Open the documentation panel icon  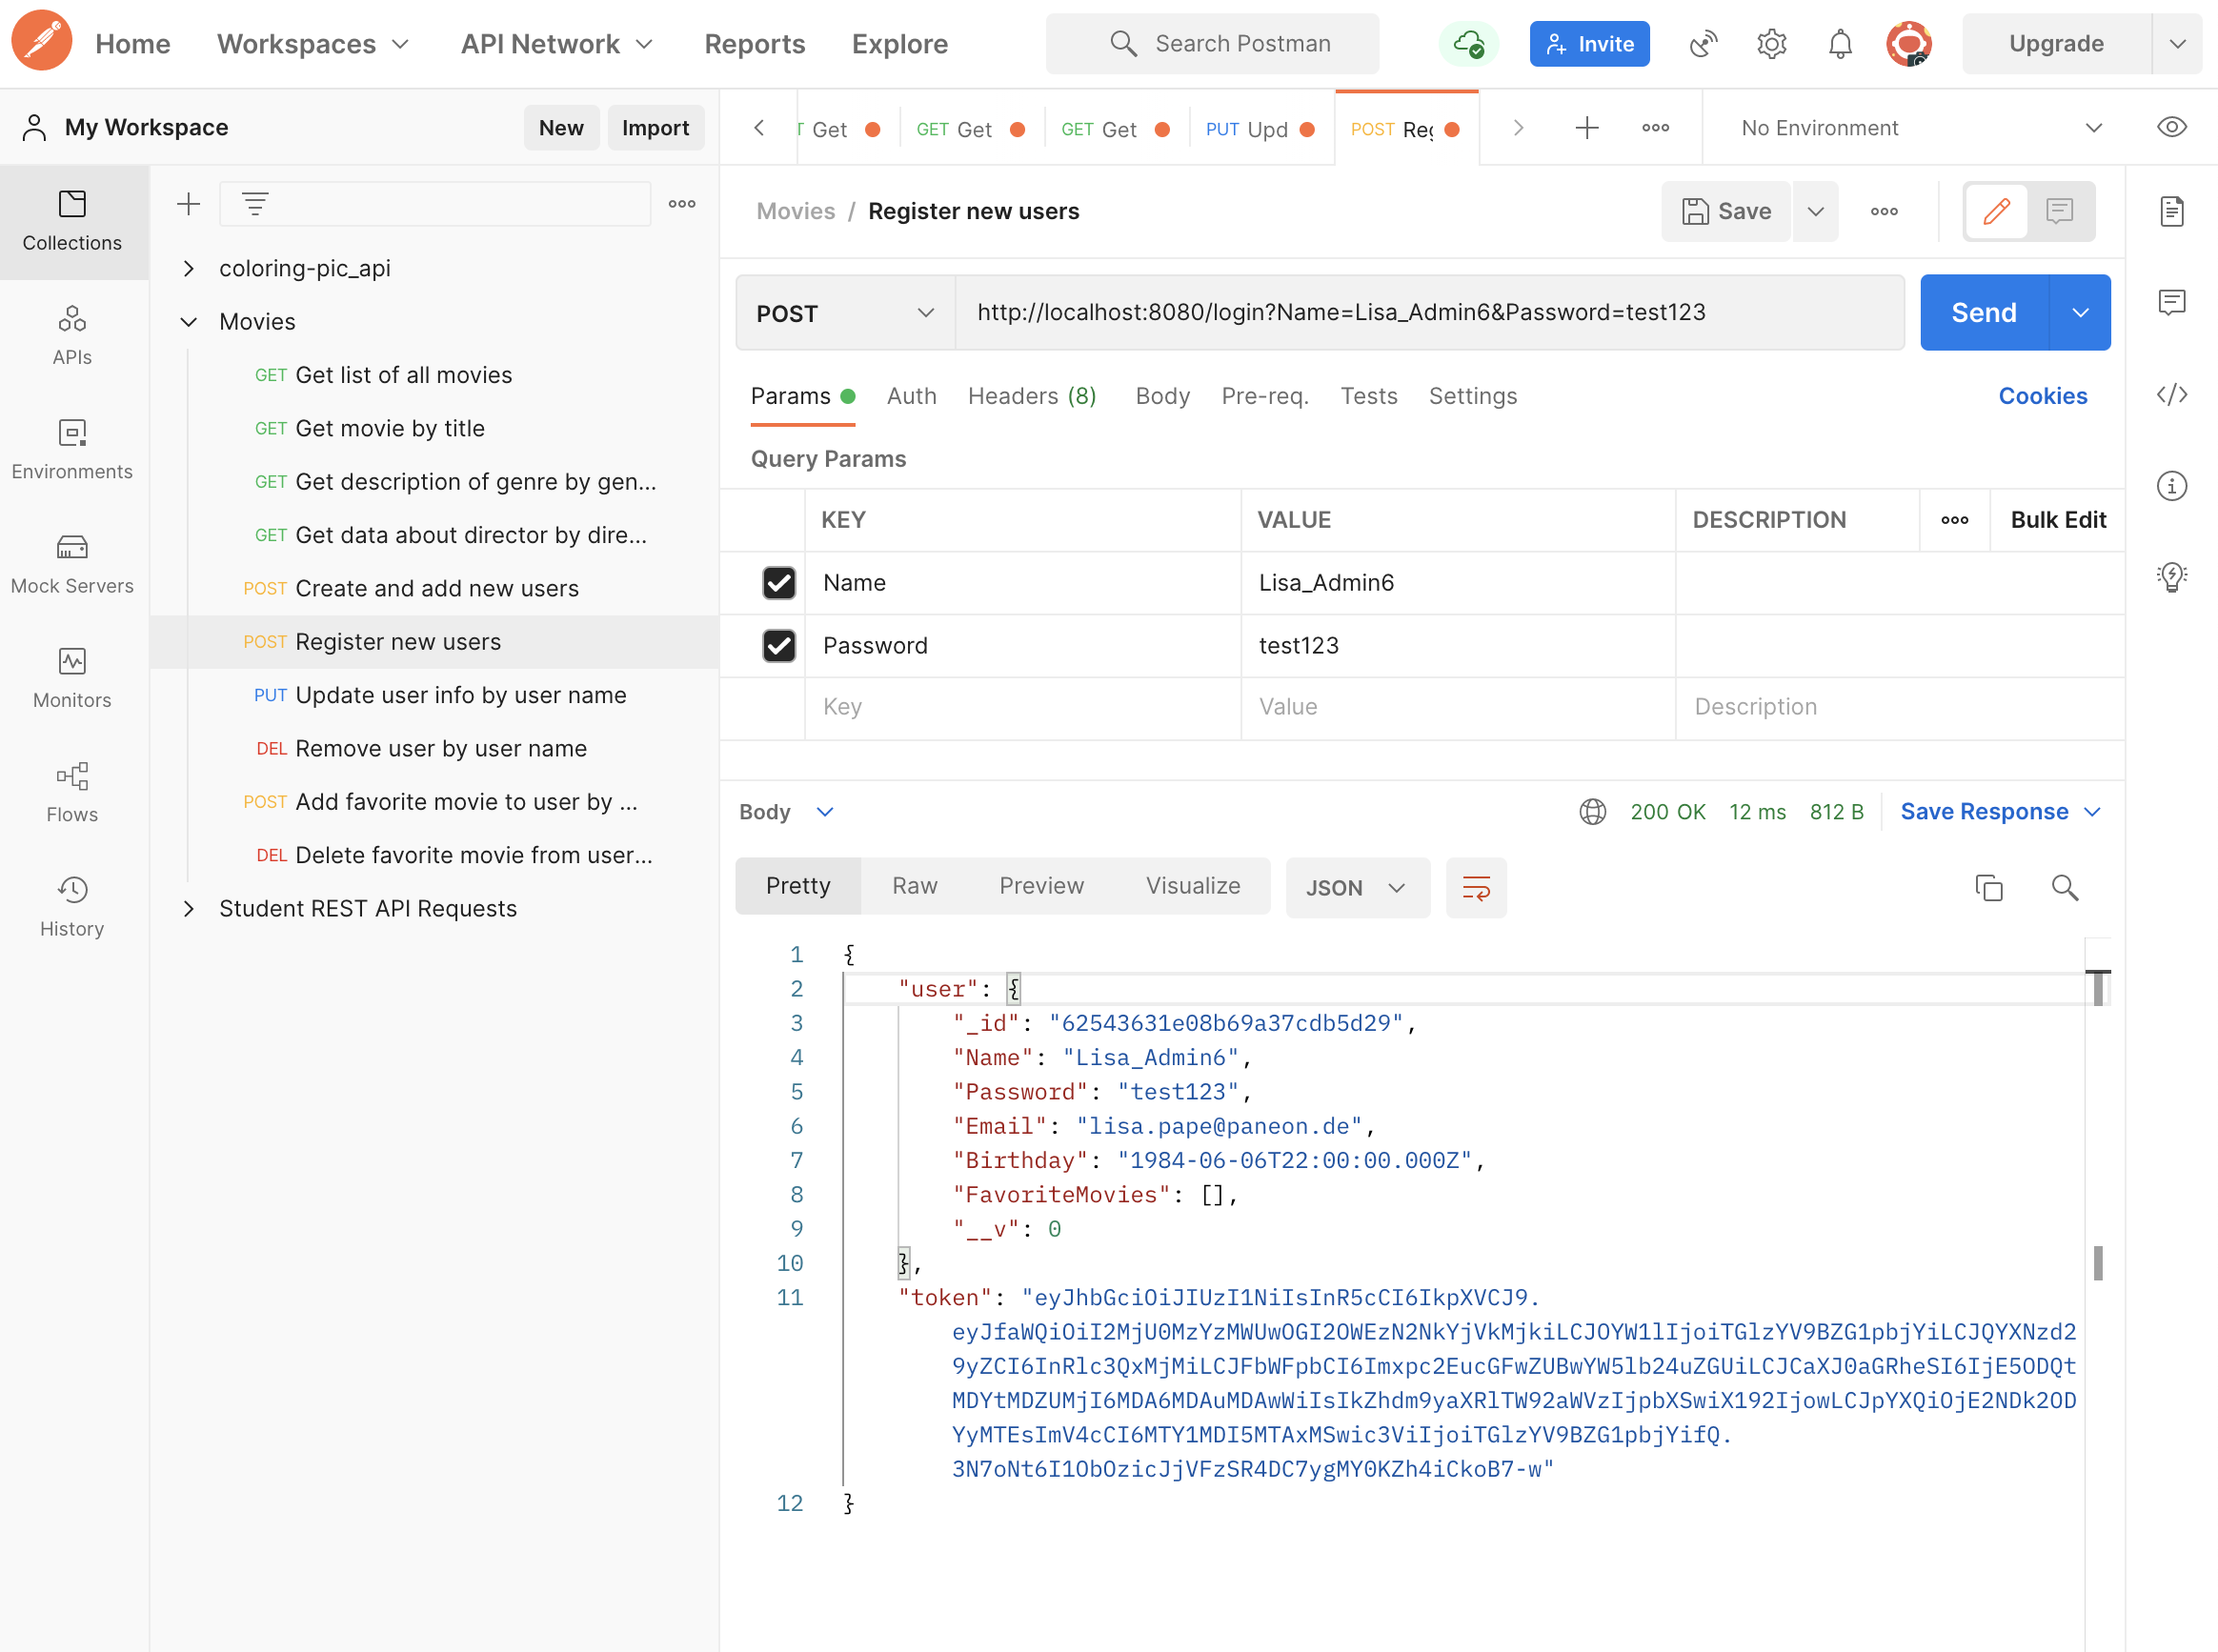point(2171,211)
